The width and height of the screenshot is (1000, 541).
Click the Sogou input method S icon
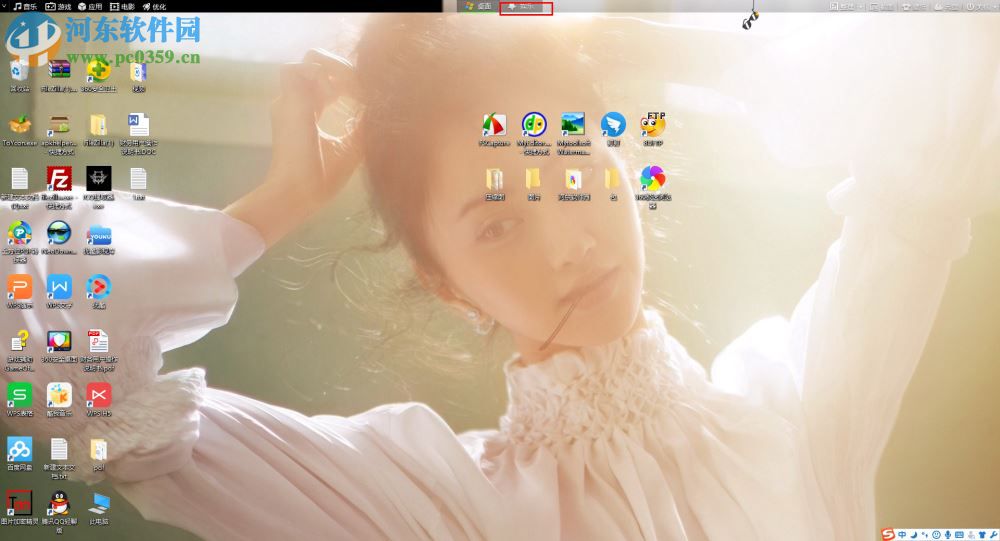click(x=887, y=533)
